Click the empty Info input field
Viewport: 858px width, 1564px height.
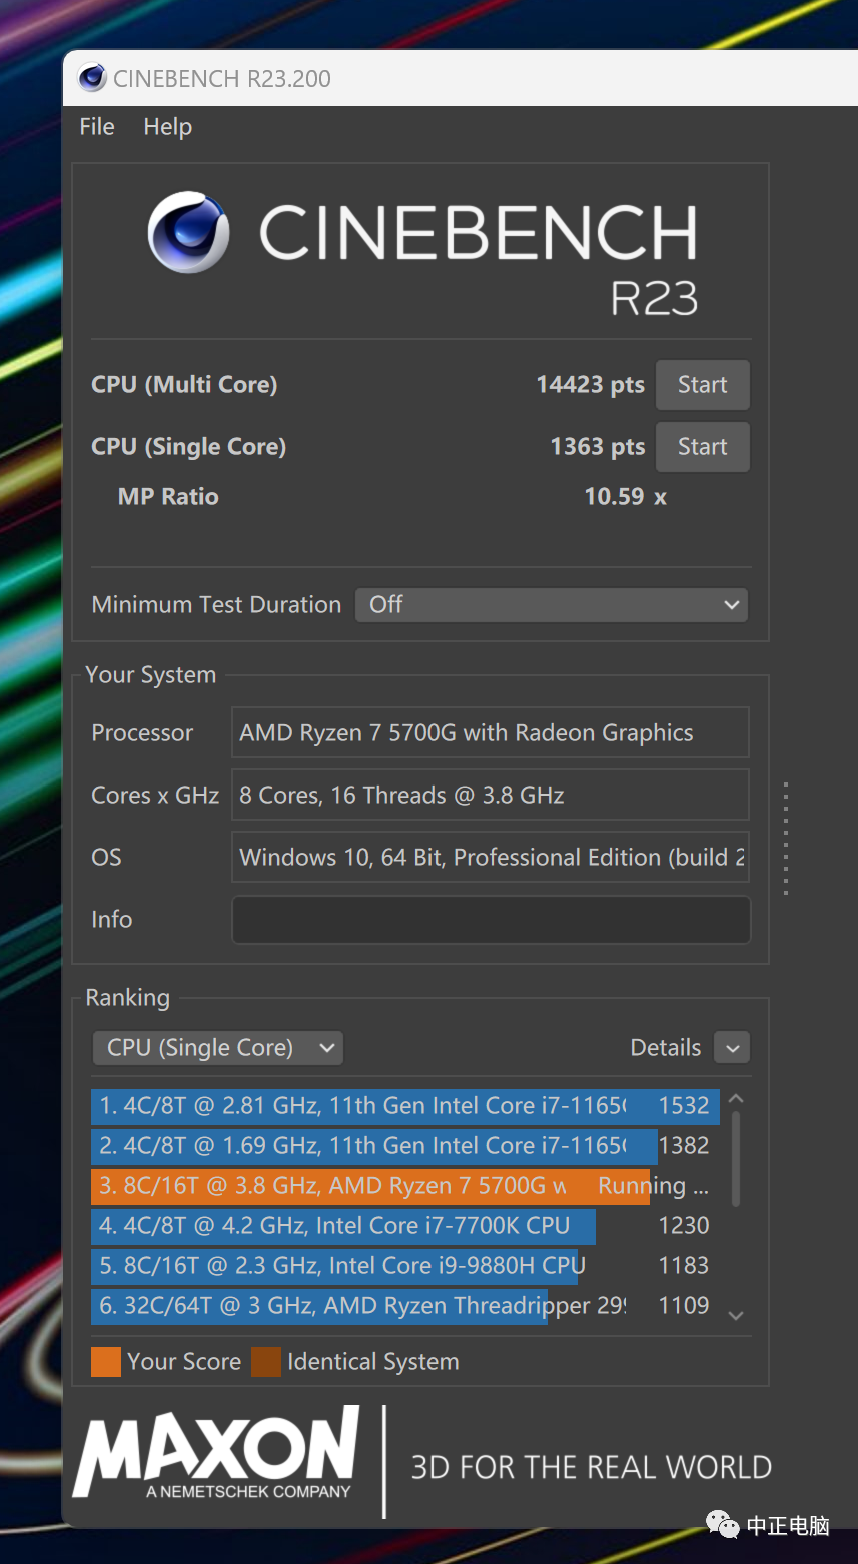click(x=490, y=920)
